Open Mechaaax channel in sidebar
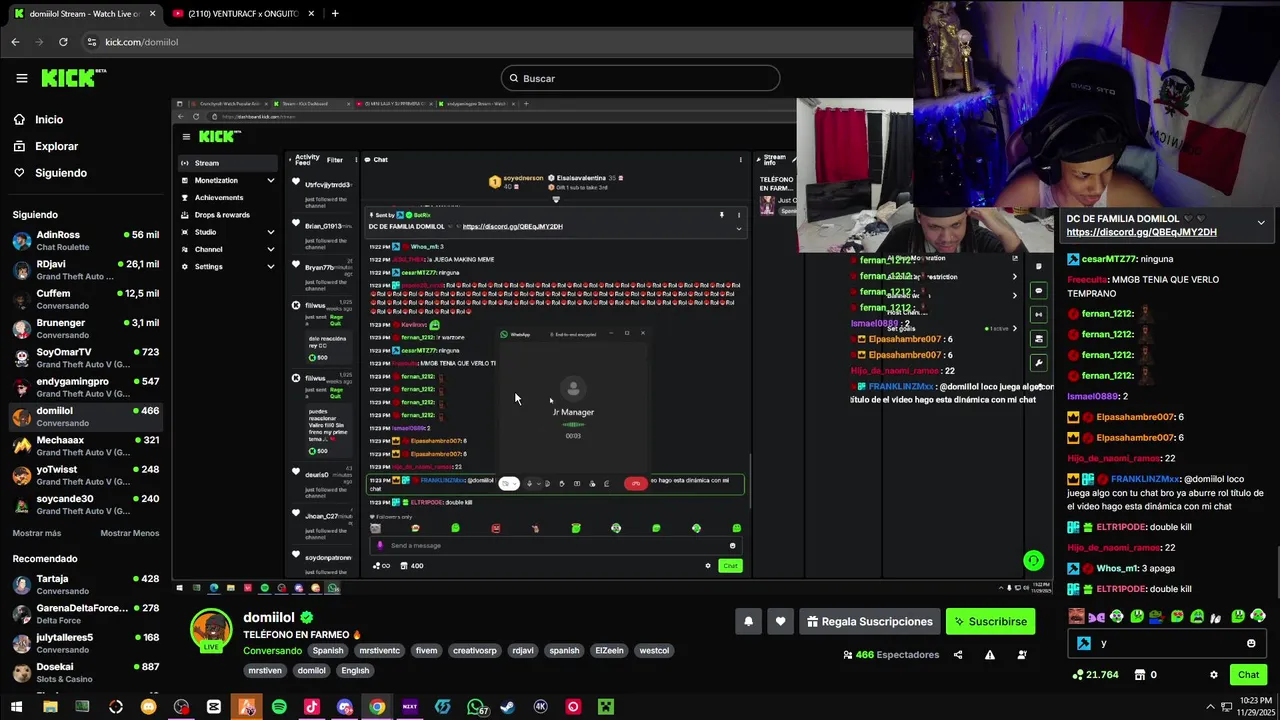 pyautogui.click(x=85, y=446)
